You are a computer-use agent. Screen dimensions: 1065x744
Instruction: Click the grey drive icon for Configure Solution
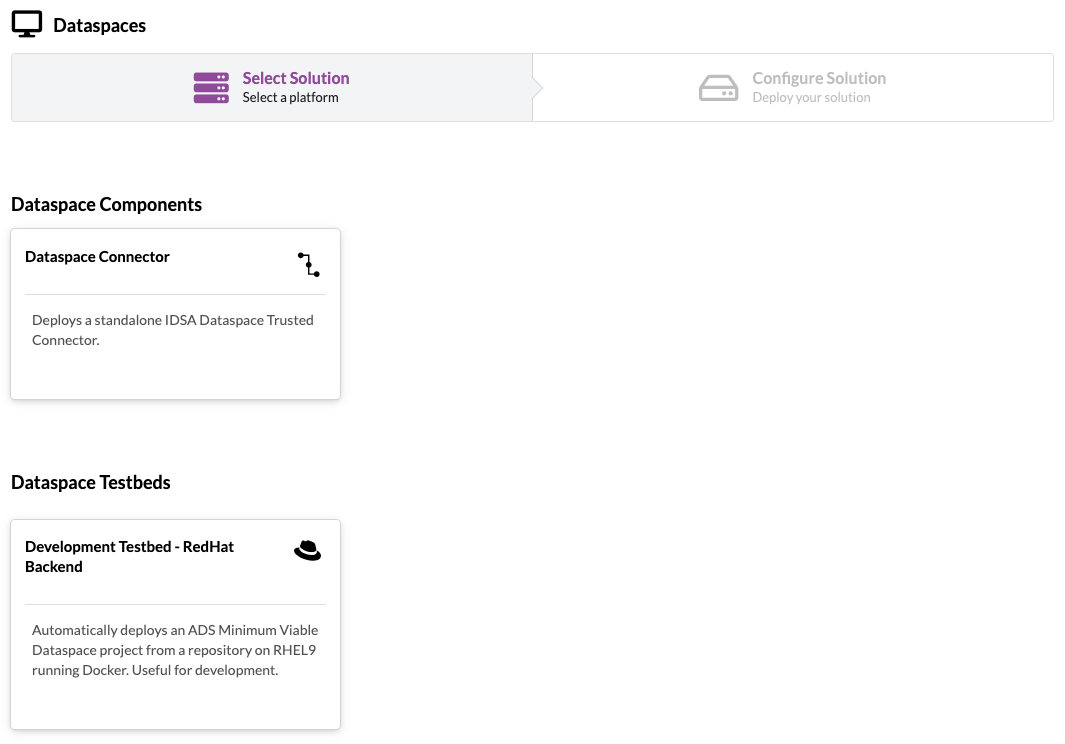click(x=719, y=88)
